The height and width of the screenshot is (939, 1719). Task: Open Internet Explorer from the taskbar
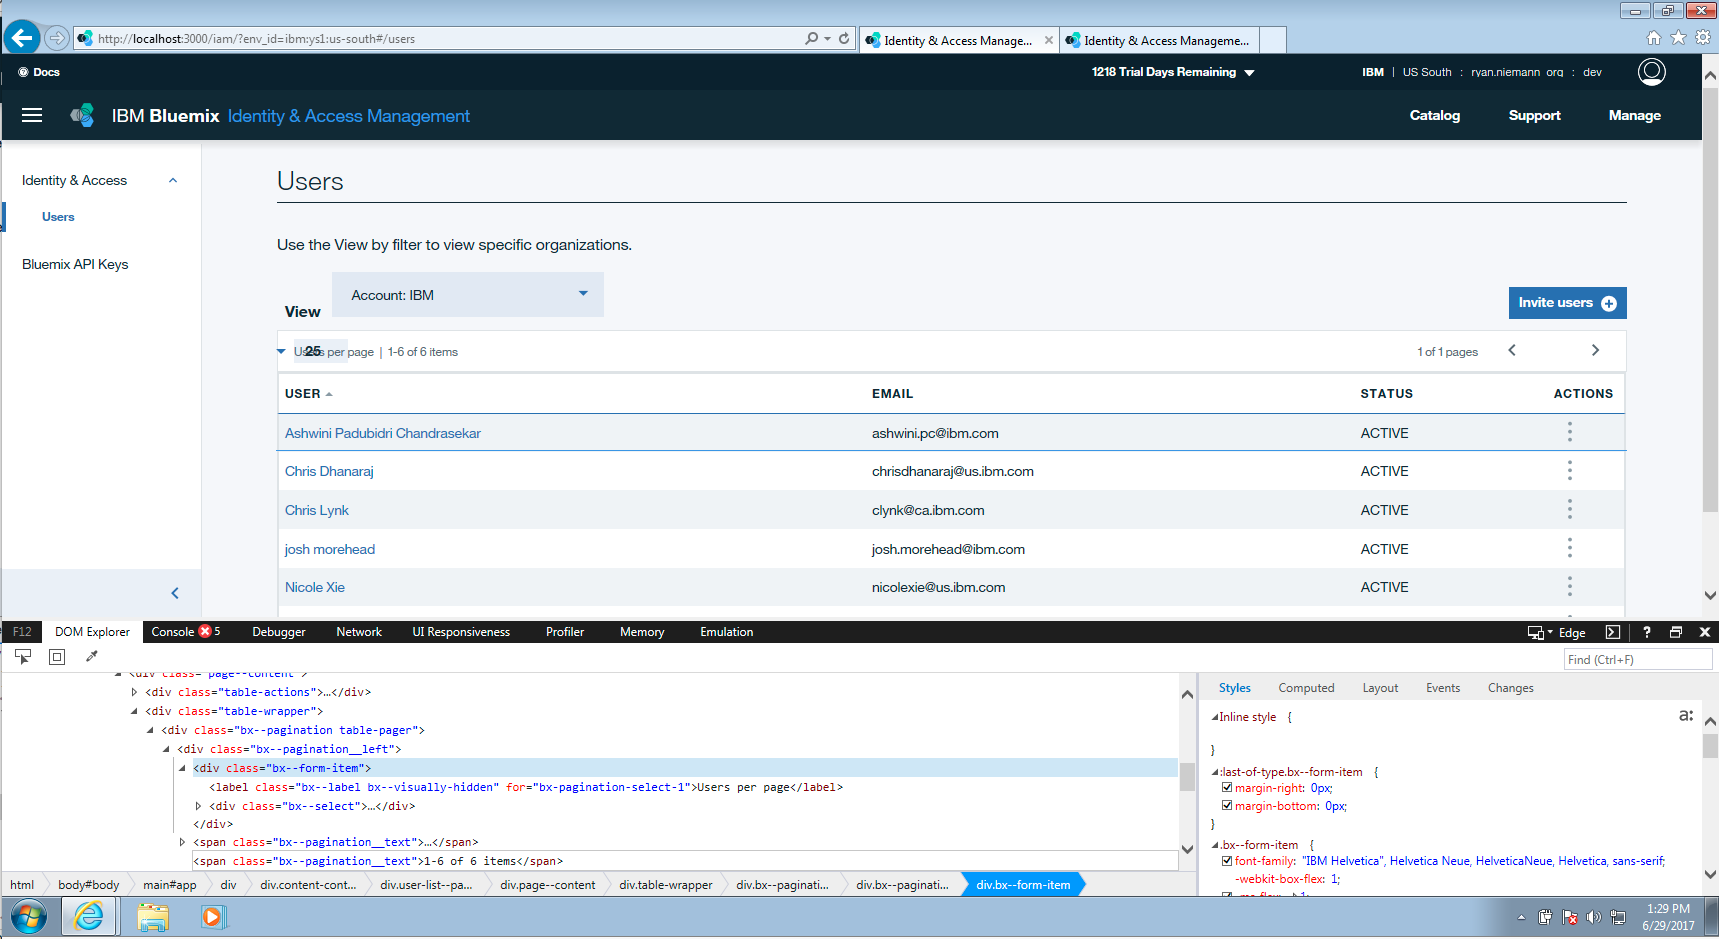[x=89, y=916]
